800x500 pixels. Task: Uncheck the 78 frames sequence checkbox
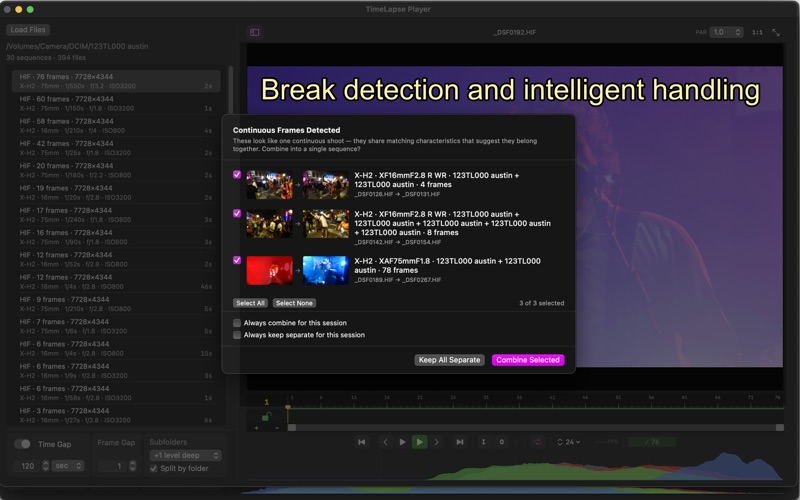pyautogui.click(x=237, y=260)
